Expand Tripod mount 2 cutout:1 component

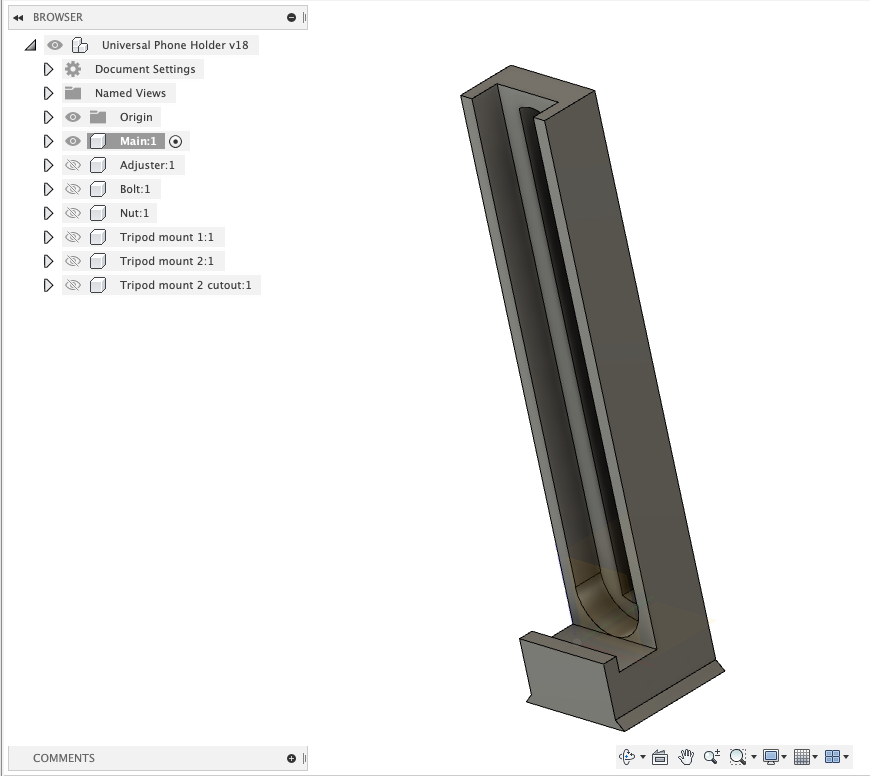click(x=48, y=285)
